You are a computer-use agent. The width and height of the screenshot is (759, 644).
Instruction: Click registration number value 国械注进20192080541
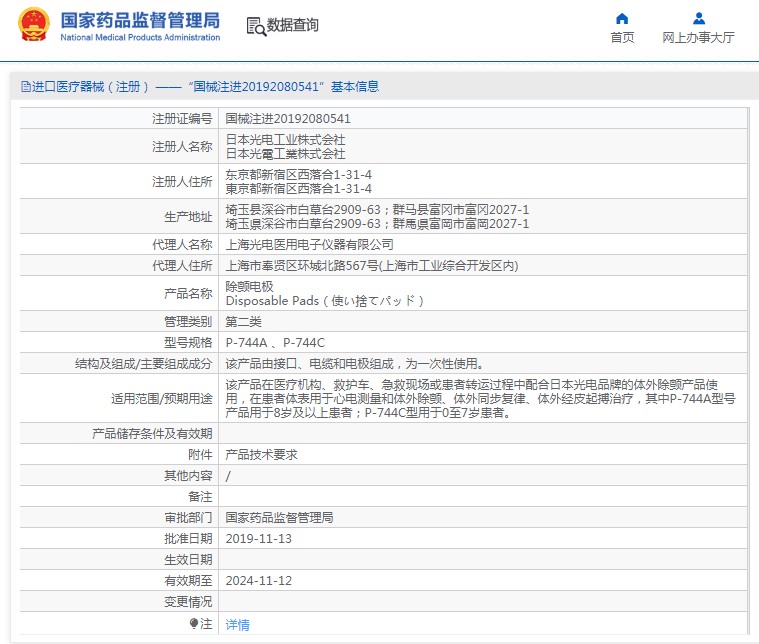pos(288,119)
